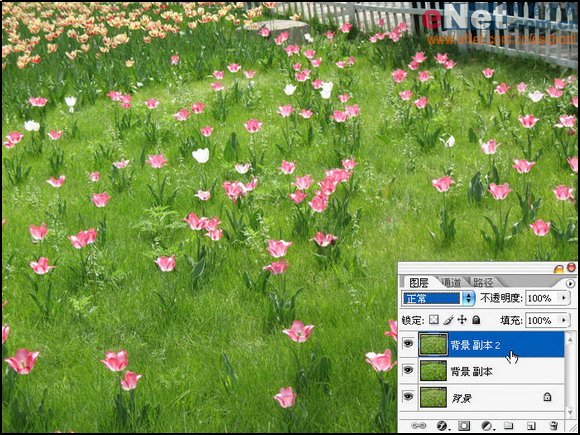
Task: Toggle lock position move icon
Action: click(463, 319)
